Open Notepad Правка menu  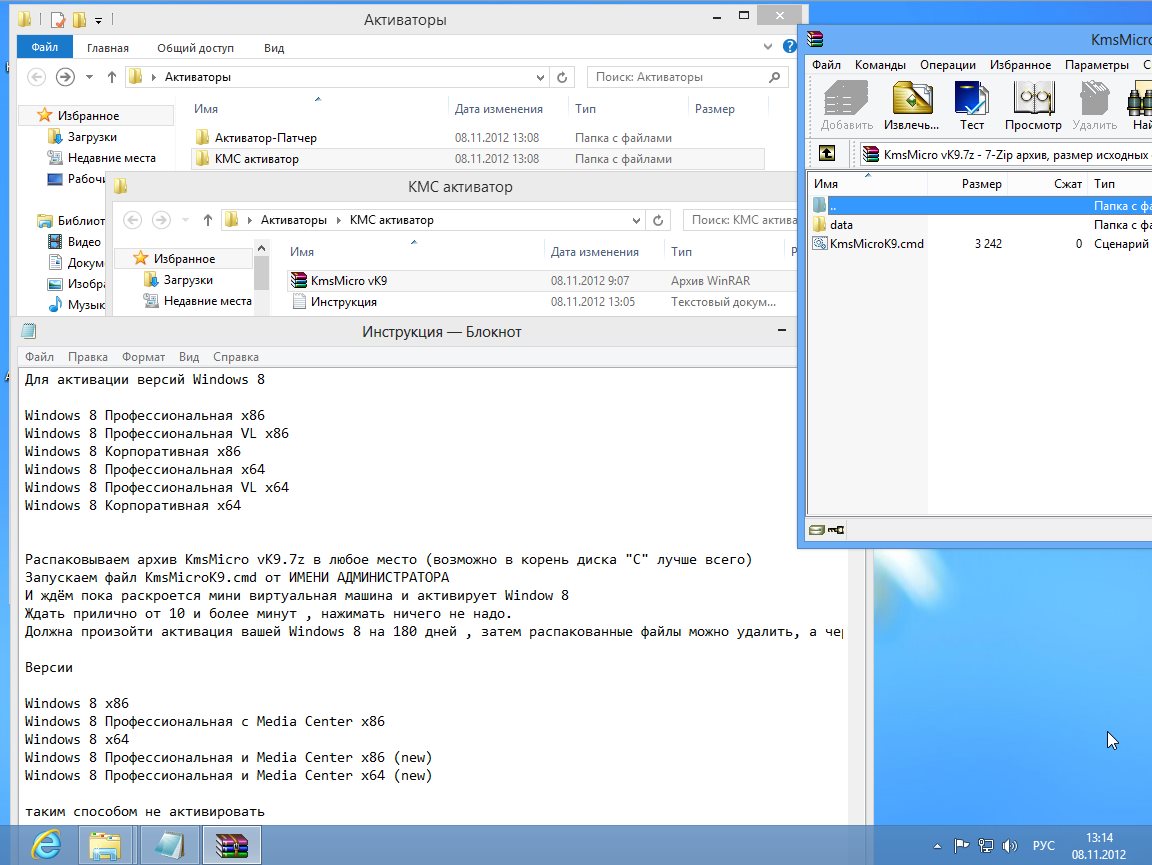(x=87, y=356)
